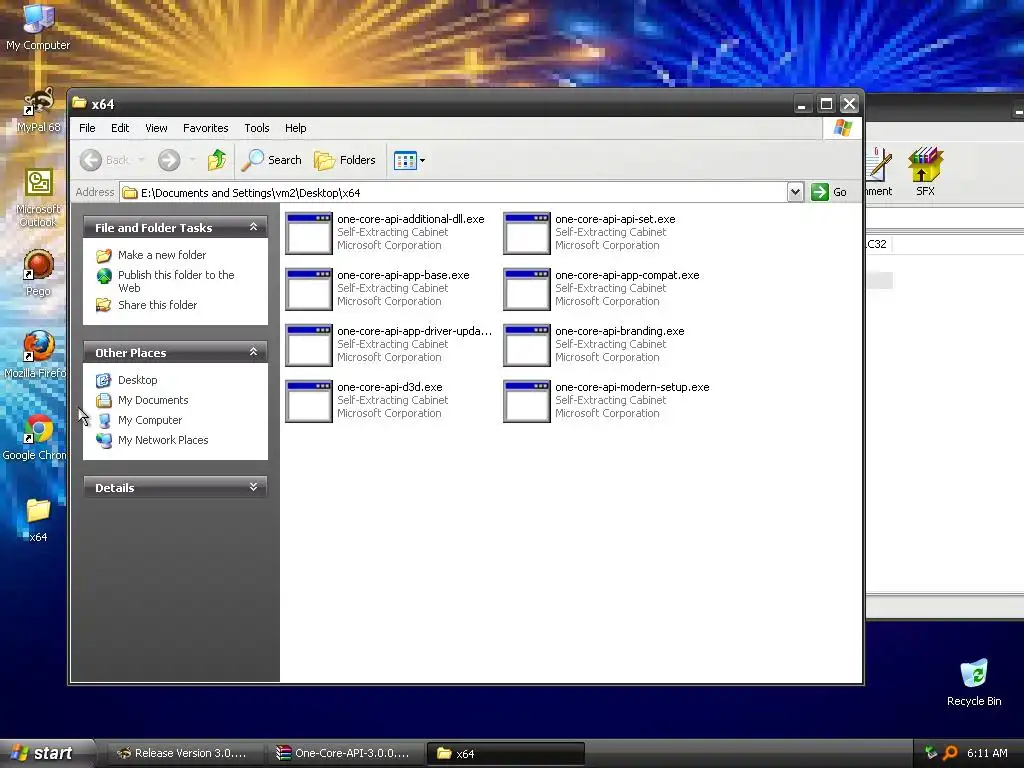1024x768 pixels.
Task: Click one-core-api-d3d.exe file name
Action: coord(389,387)
